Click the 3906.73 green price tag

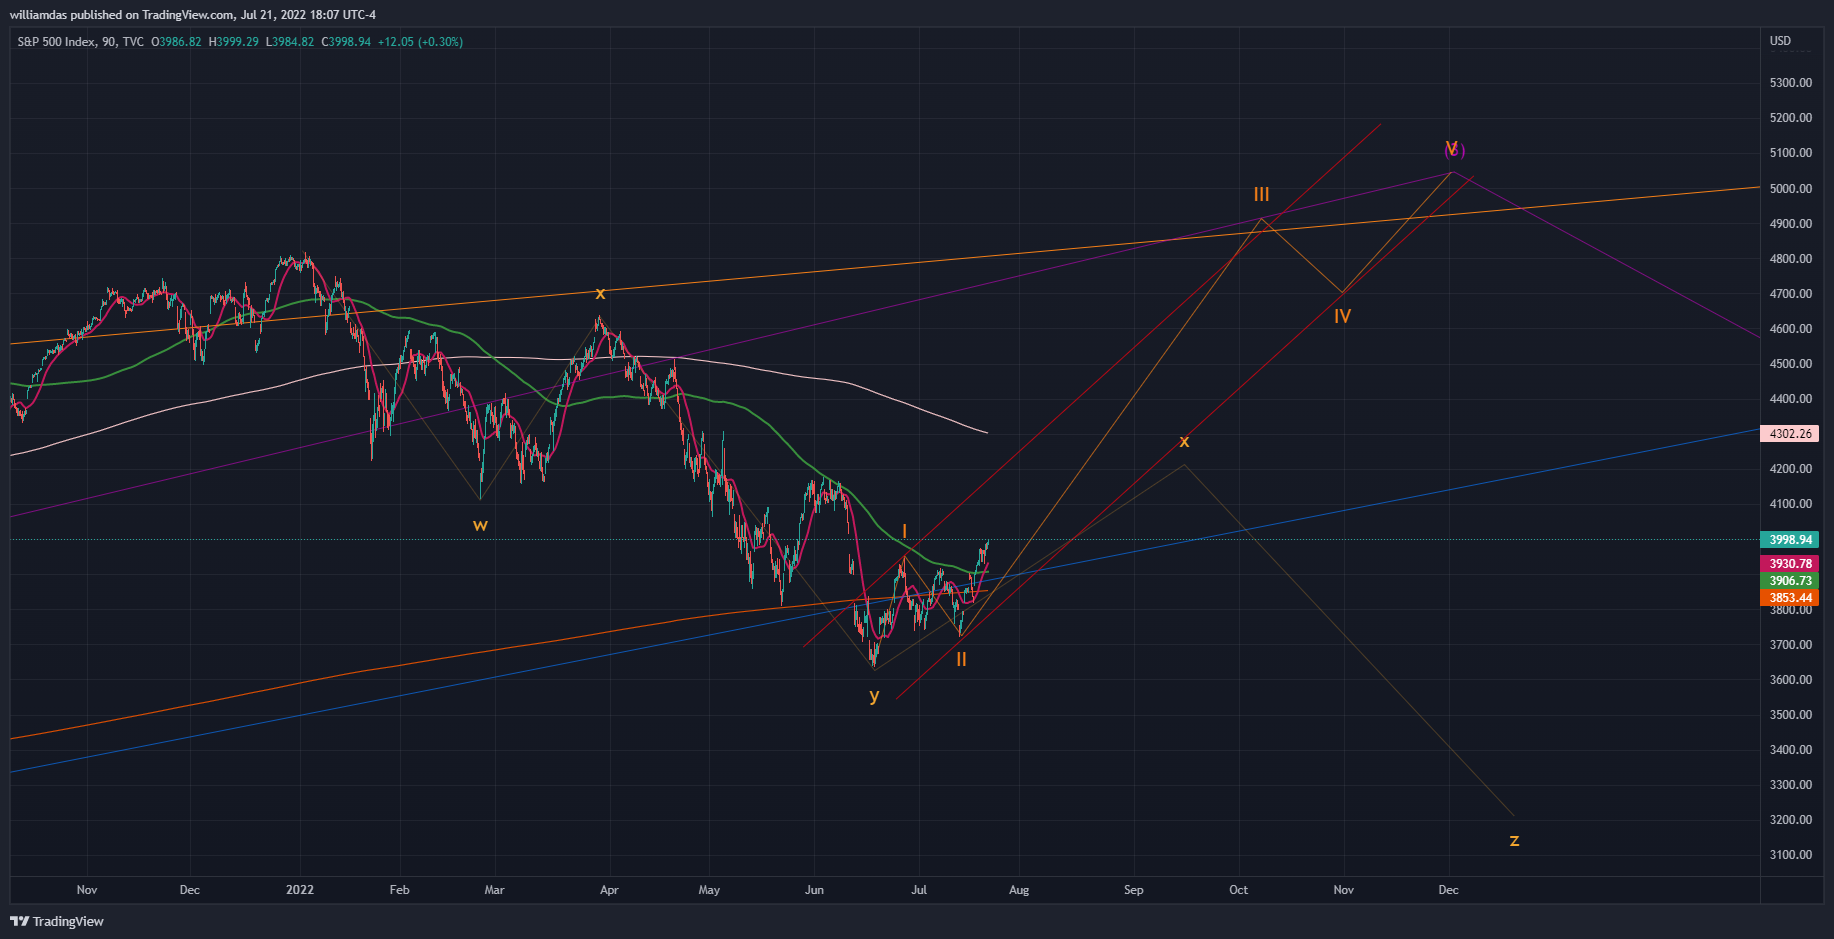point(1790,581)
